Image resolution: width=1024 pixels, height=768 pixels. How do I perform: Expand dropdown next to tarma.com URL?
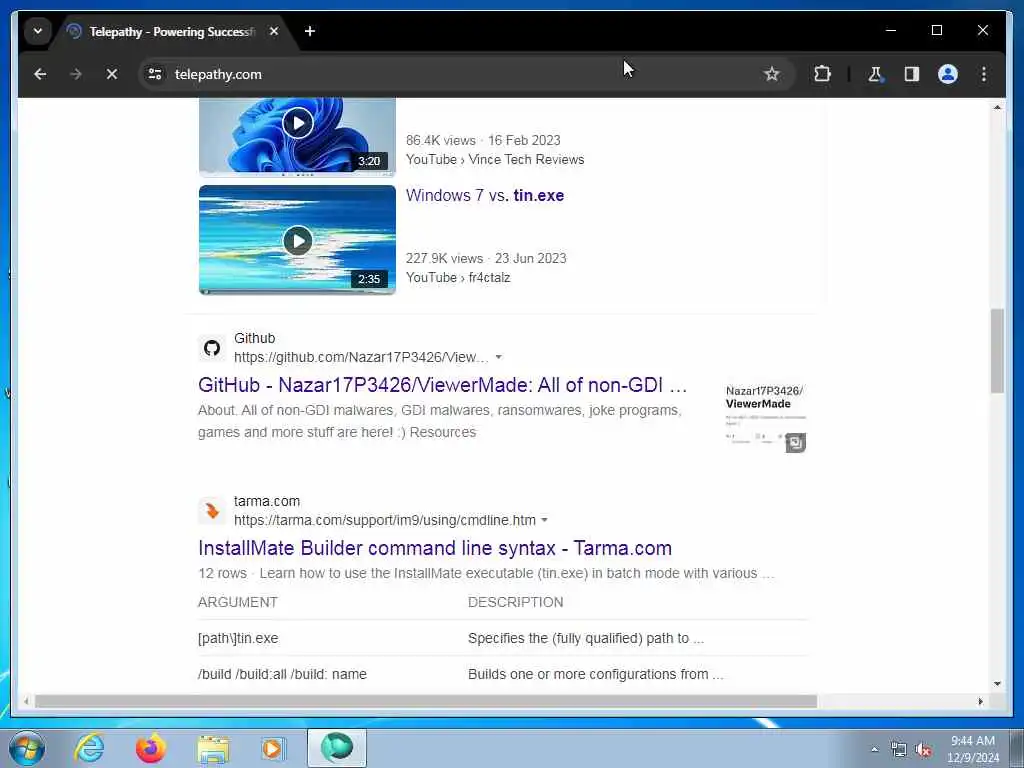pyautogui.click(x=545, y=520)
